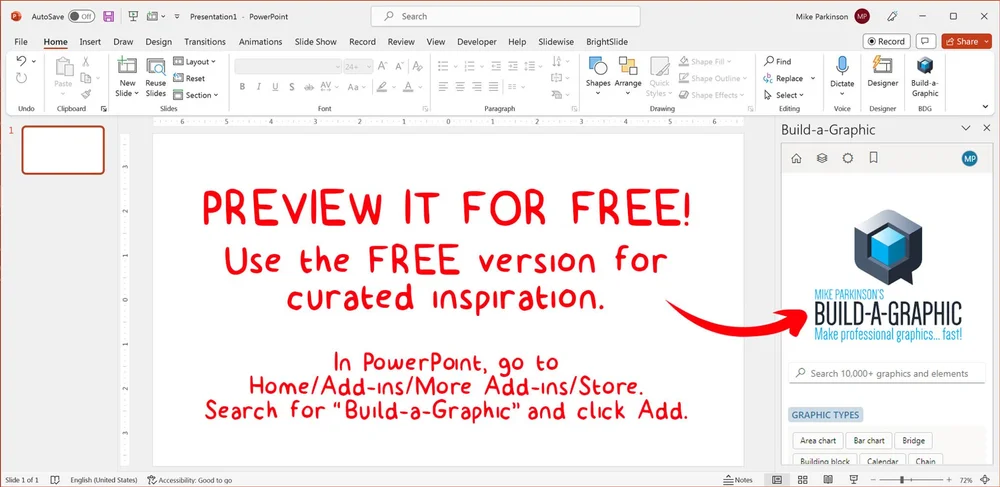Select slide 1 thumbnail
The image size is (1000, 487).
63,150
